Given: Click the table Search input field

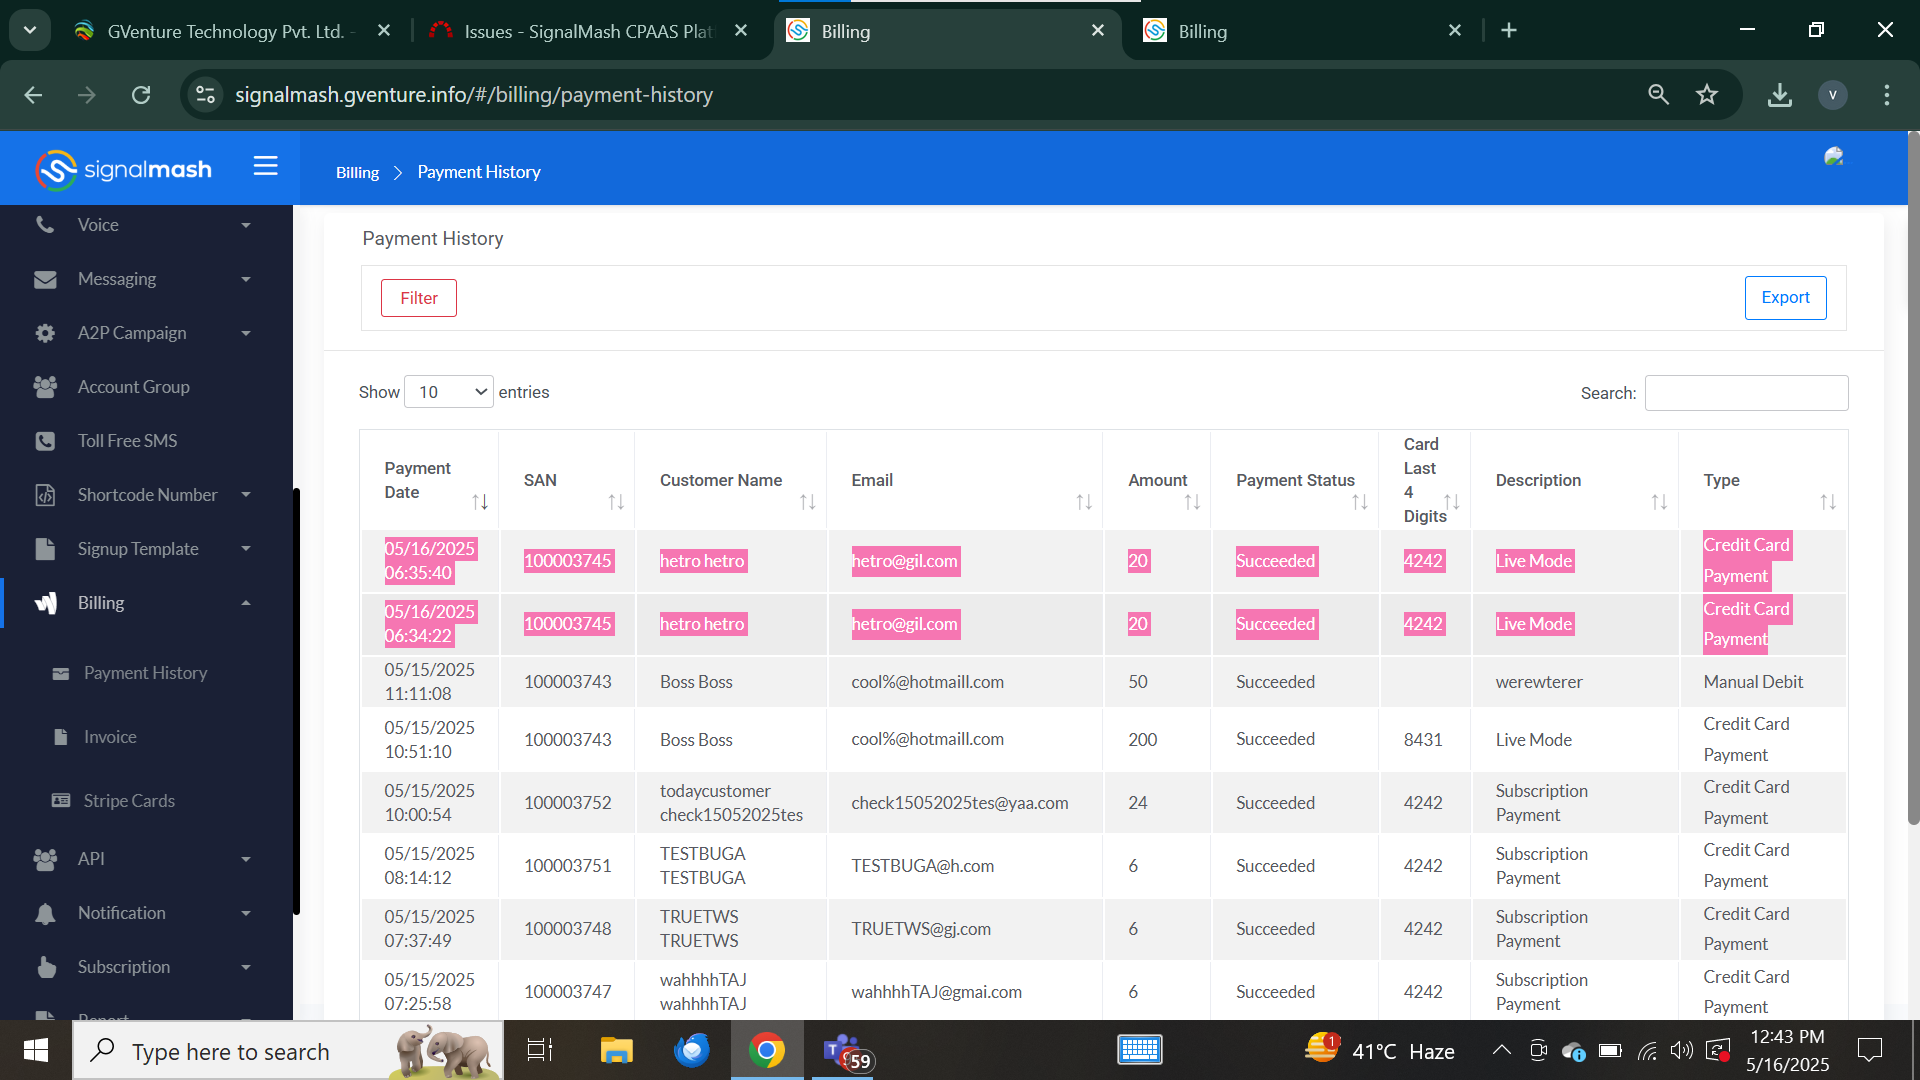Looking at the screenshot, I should [1746, 393].
